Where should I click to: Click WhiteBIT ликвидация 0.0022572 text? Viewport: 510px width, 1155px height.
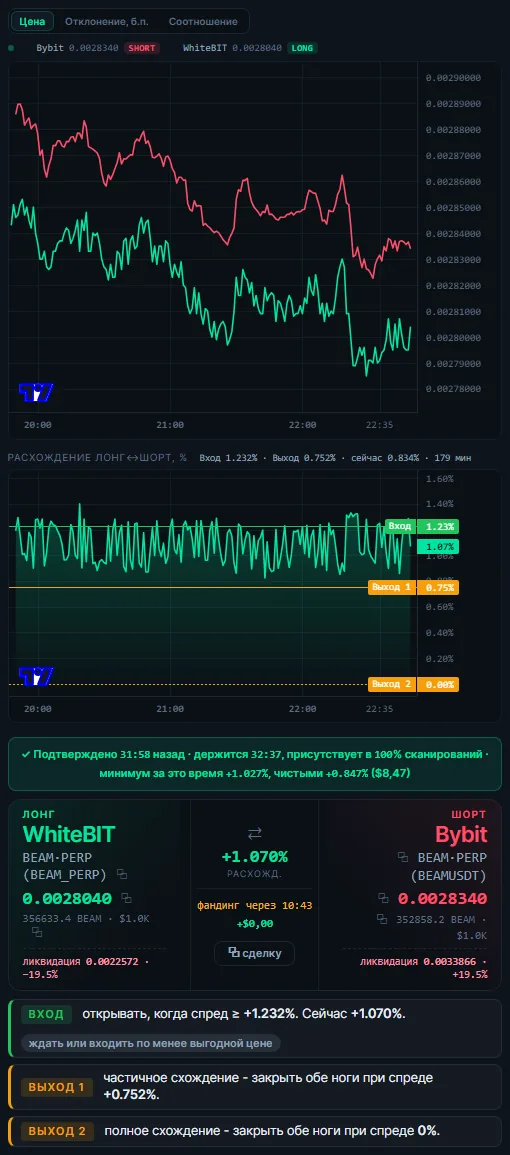coord(85,968)
